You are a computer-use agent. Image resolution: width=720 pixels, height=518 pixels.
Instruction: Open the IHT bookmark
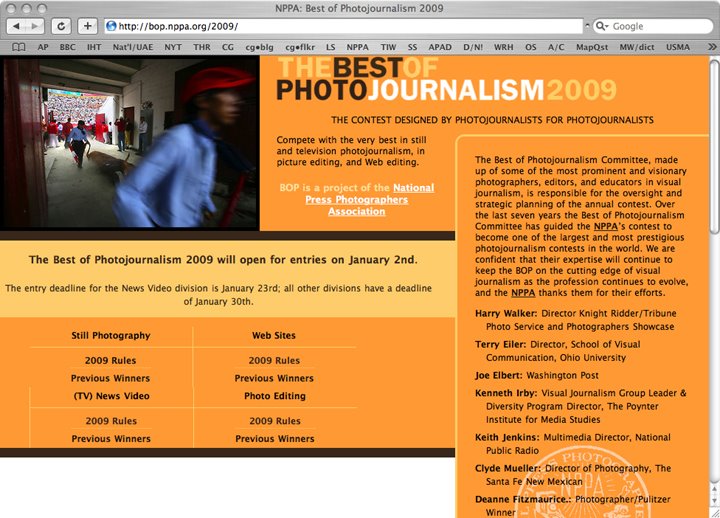94,47
